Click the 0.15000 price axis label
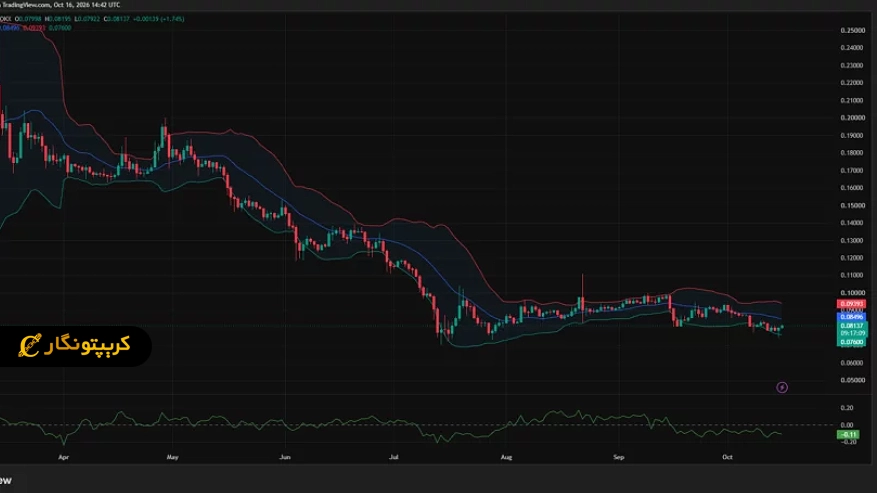This screenshot has width=877, height=493. click(852, 205)
